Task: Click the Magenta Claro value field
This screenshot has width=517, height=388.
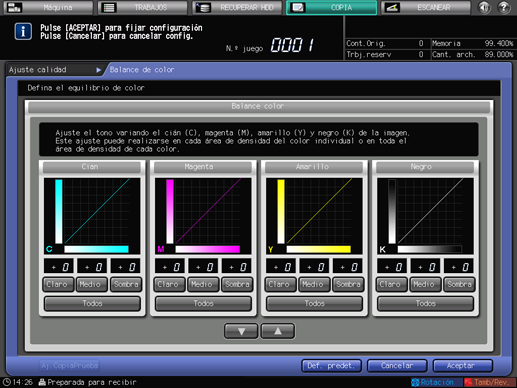Action: tap(170, 266)
